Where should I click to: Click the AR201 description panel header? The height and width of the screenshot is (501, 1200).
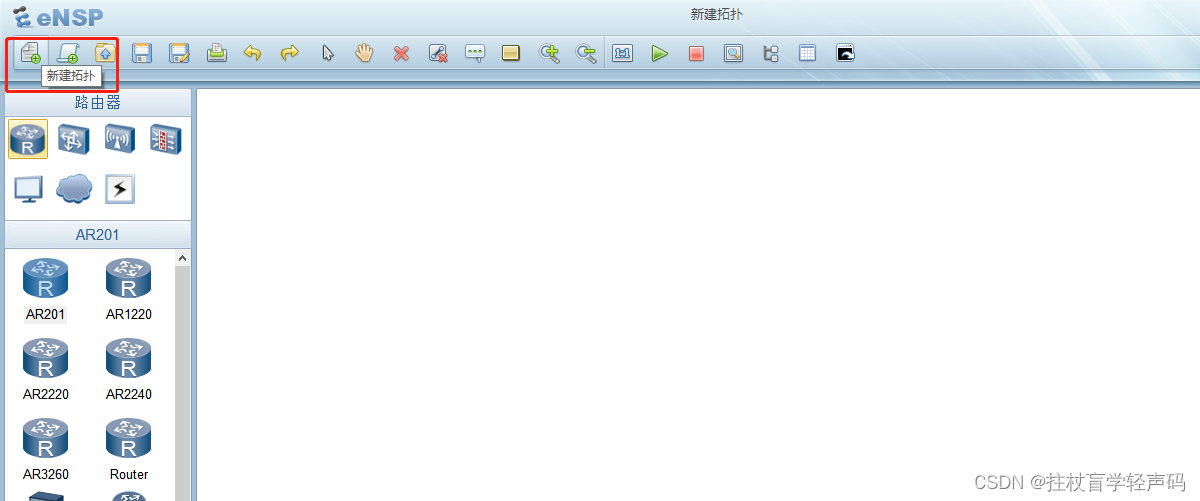click(98, 235)
